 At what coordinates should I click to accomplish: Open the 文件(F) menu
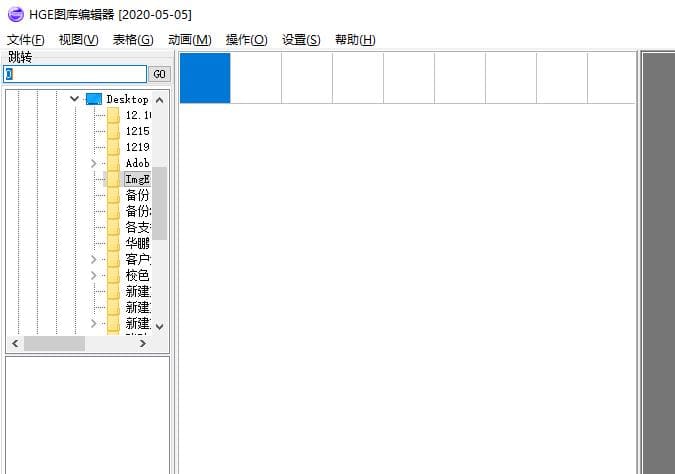[25, 40]
